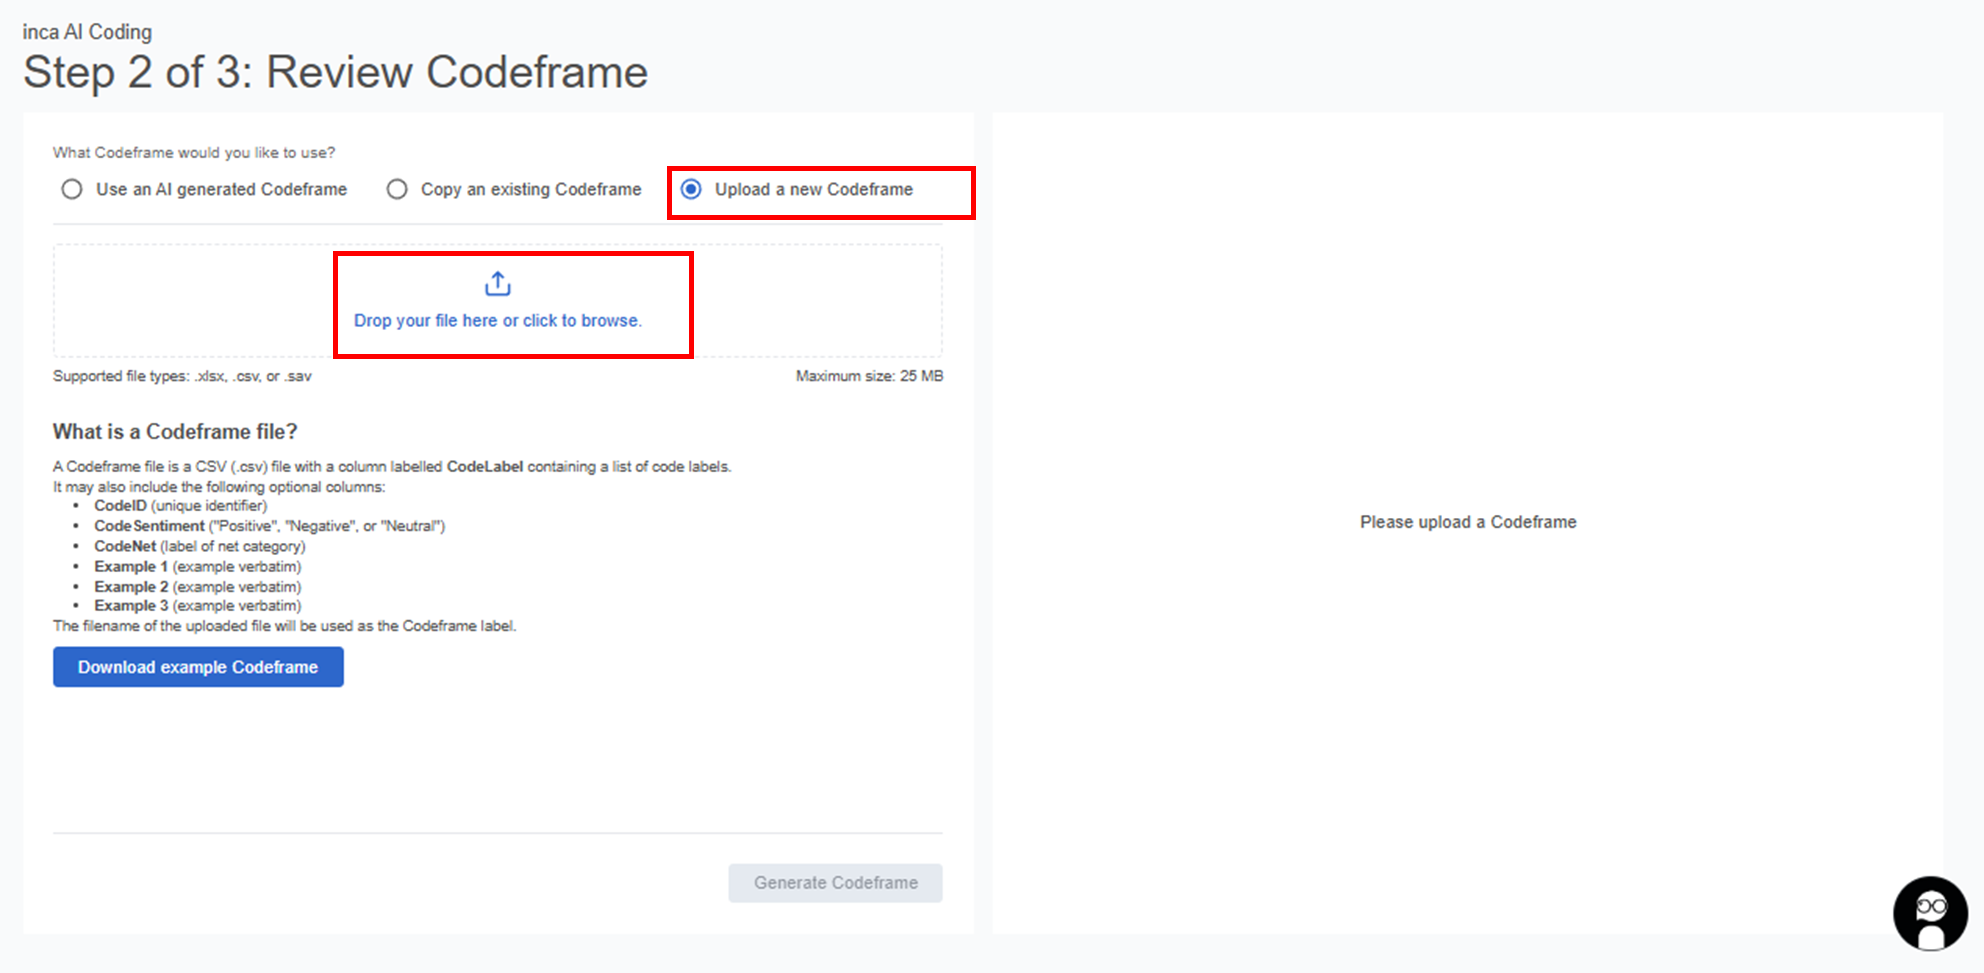The height and width of the screenshot is (973, 1984).
Task: Click the 'inca AI Coding' title text
Action: click(x=87, y=32)
